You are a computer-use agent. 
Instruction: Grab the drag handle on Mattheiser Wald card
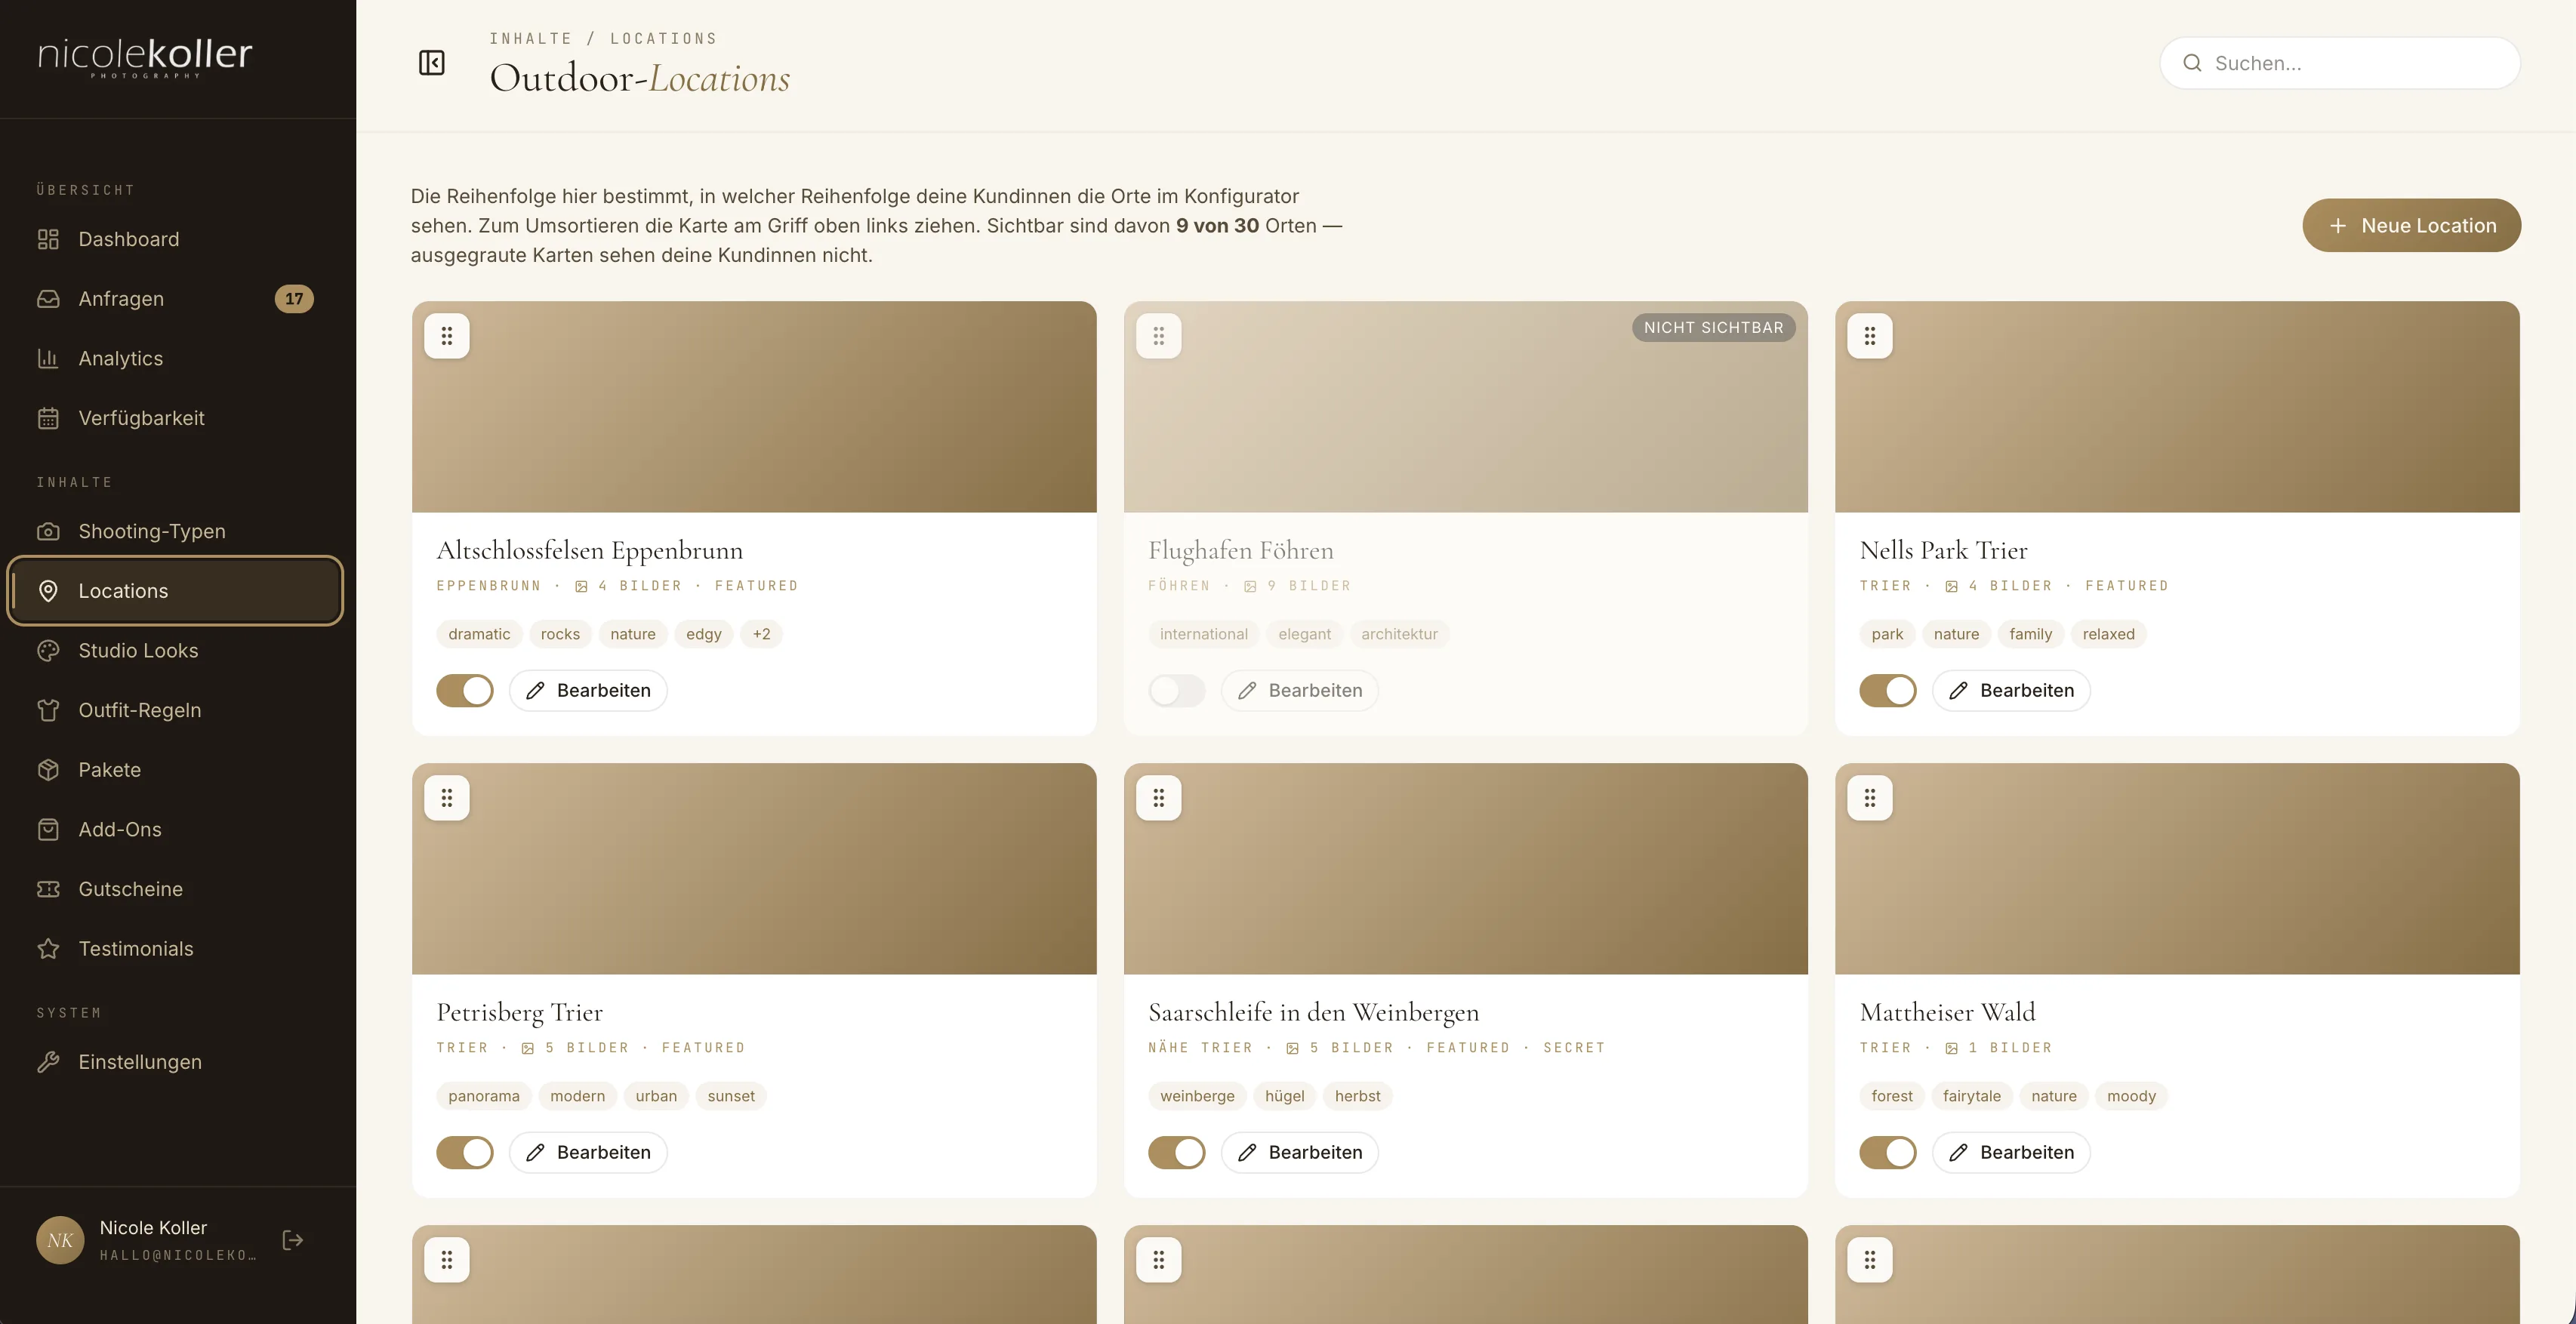click(1870, 798)
